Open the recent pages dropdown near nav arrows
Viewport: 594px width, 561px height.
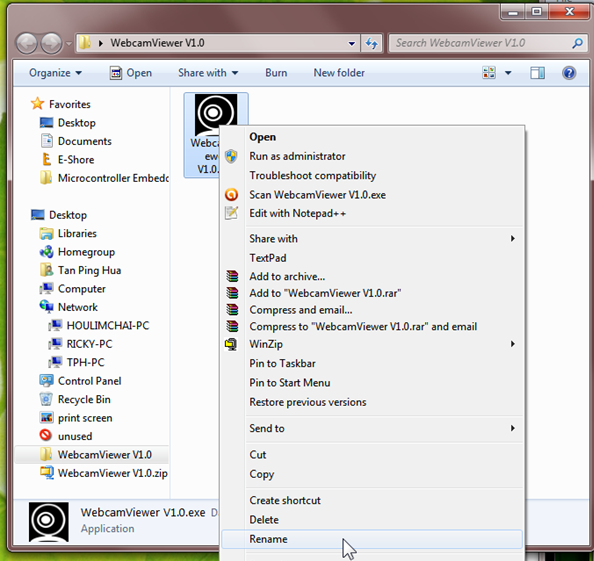pyautogui.click(x=69, y=44)
